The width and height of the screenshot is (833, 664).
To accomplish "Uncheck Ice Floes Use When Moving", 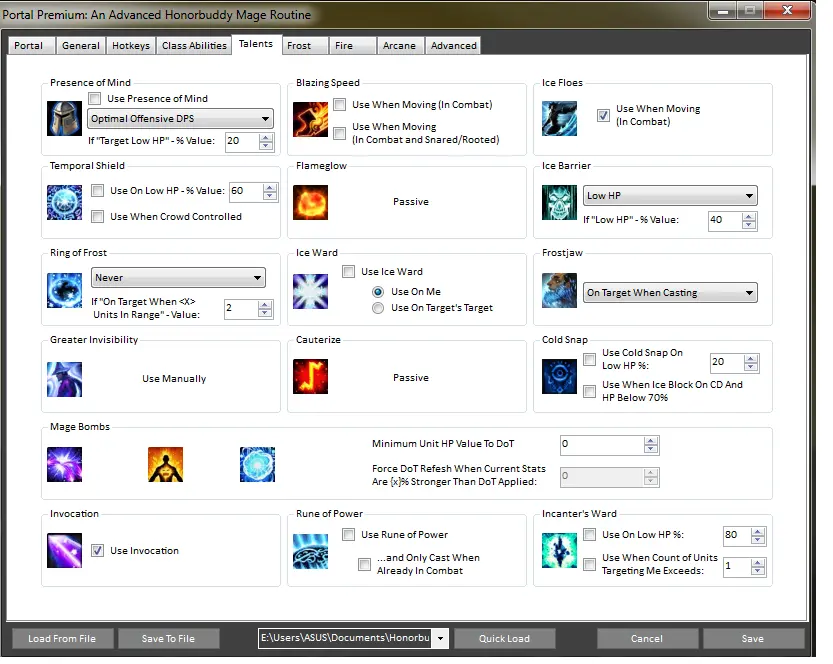I will click(603, 115).
